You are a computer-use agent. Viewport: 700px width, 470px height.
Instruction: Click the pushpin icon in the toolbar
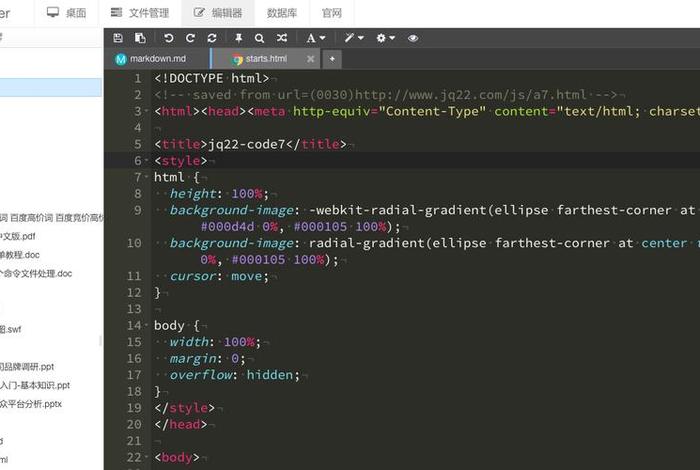pyautogui.click(x=238, y=38)
